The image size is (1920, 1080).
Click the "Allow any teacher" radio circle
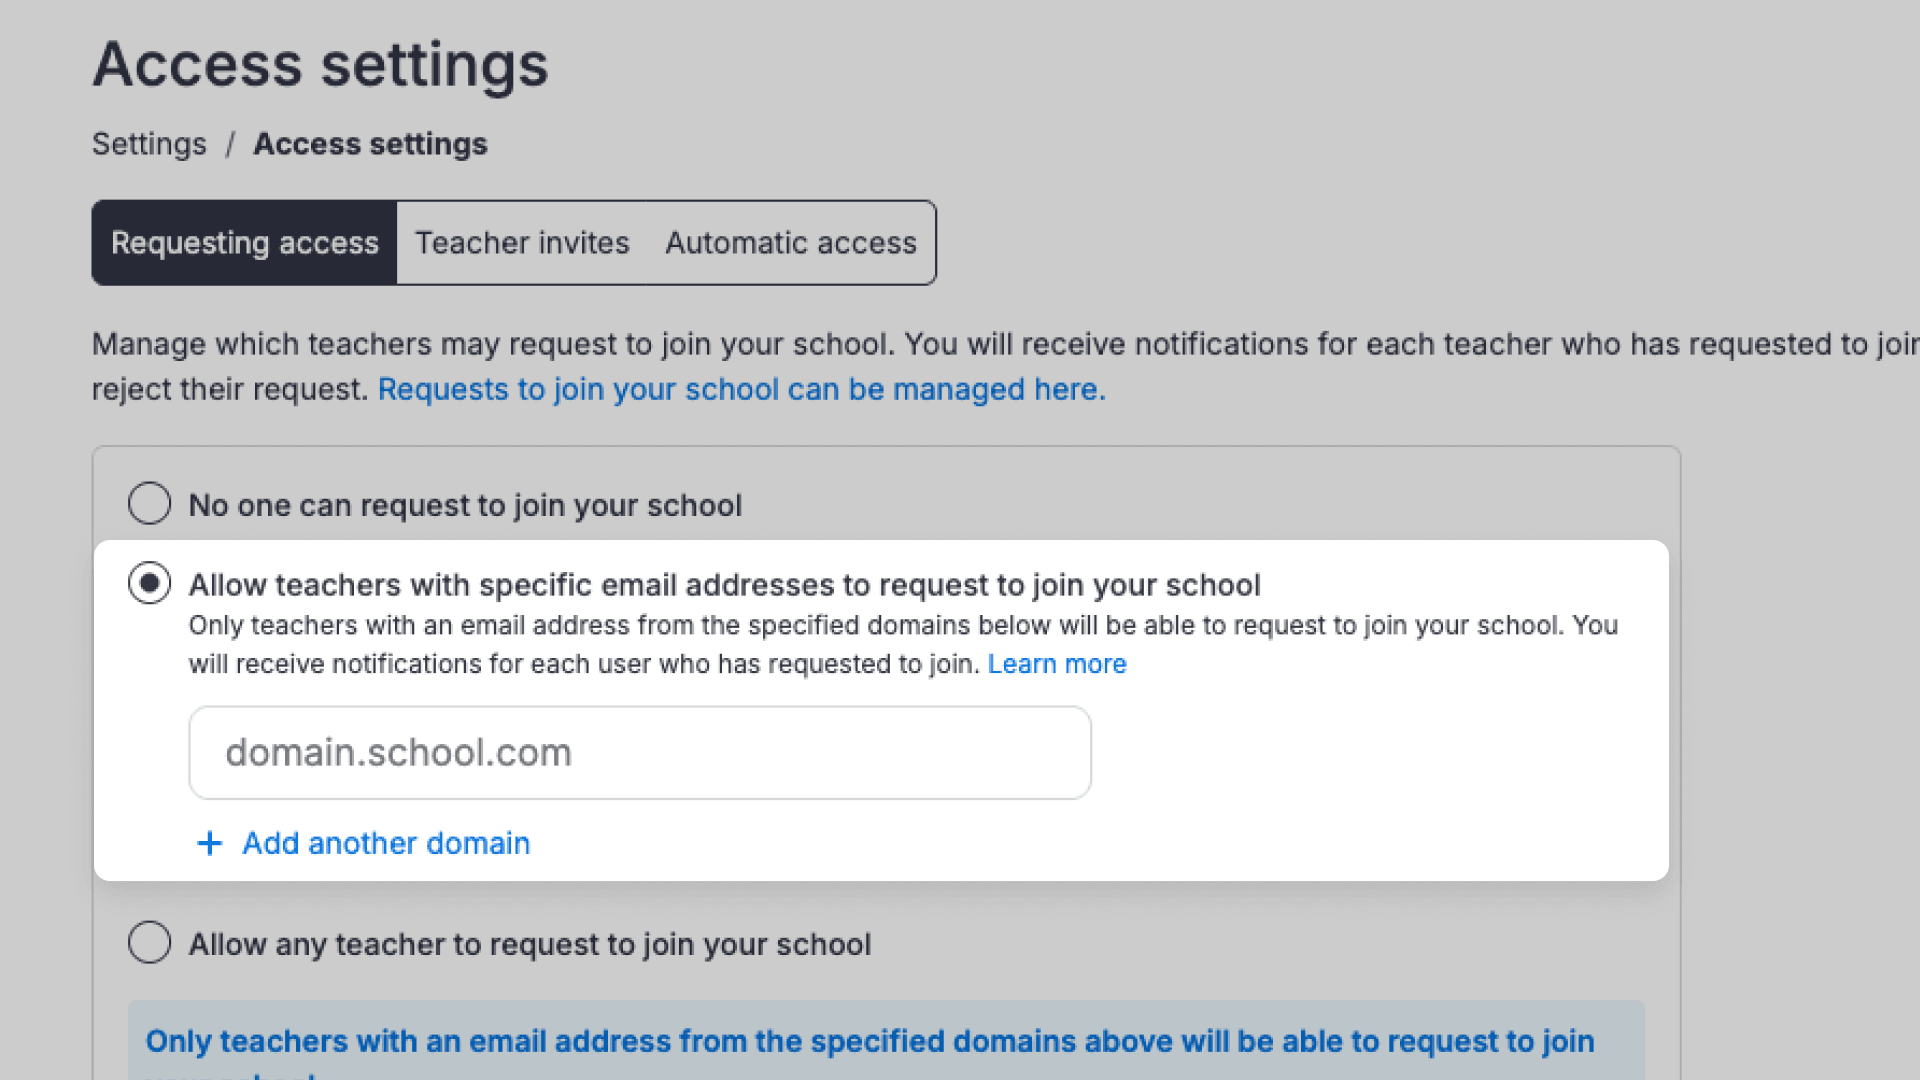point(149,942)
